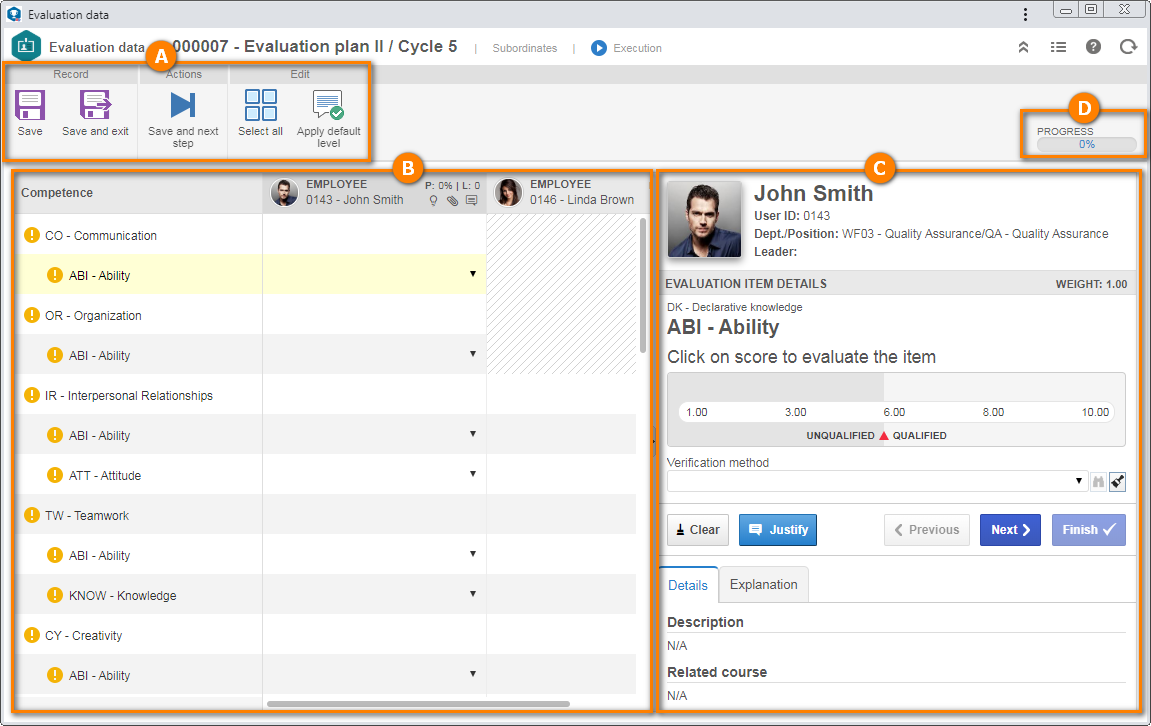
Task: Click the Finish button
Action: coord(1089,530)
